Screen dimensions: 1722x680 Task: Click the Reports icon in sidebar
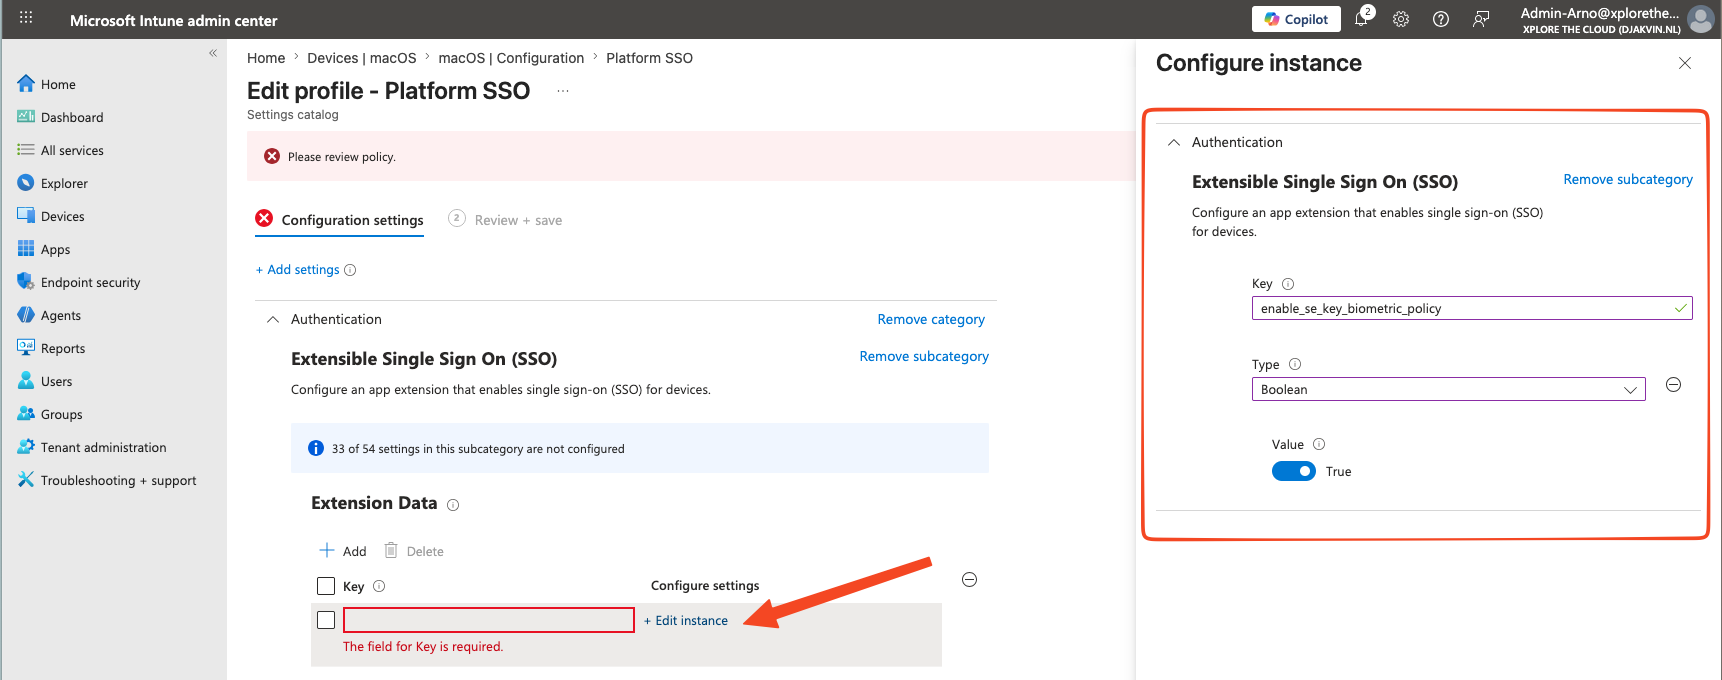click(26, 348)
